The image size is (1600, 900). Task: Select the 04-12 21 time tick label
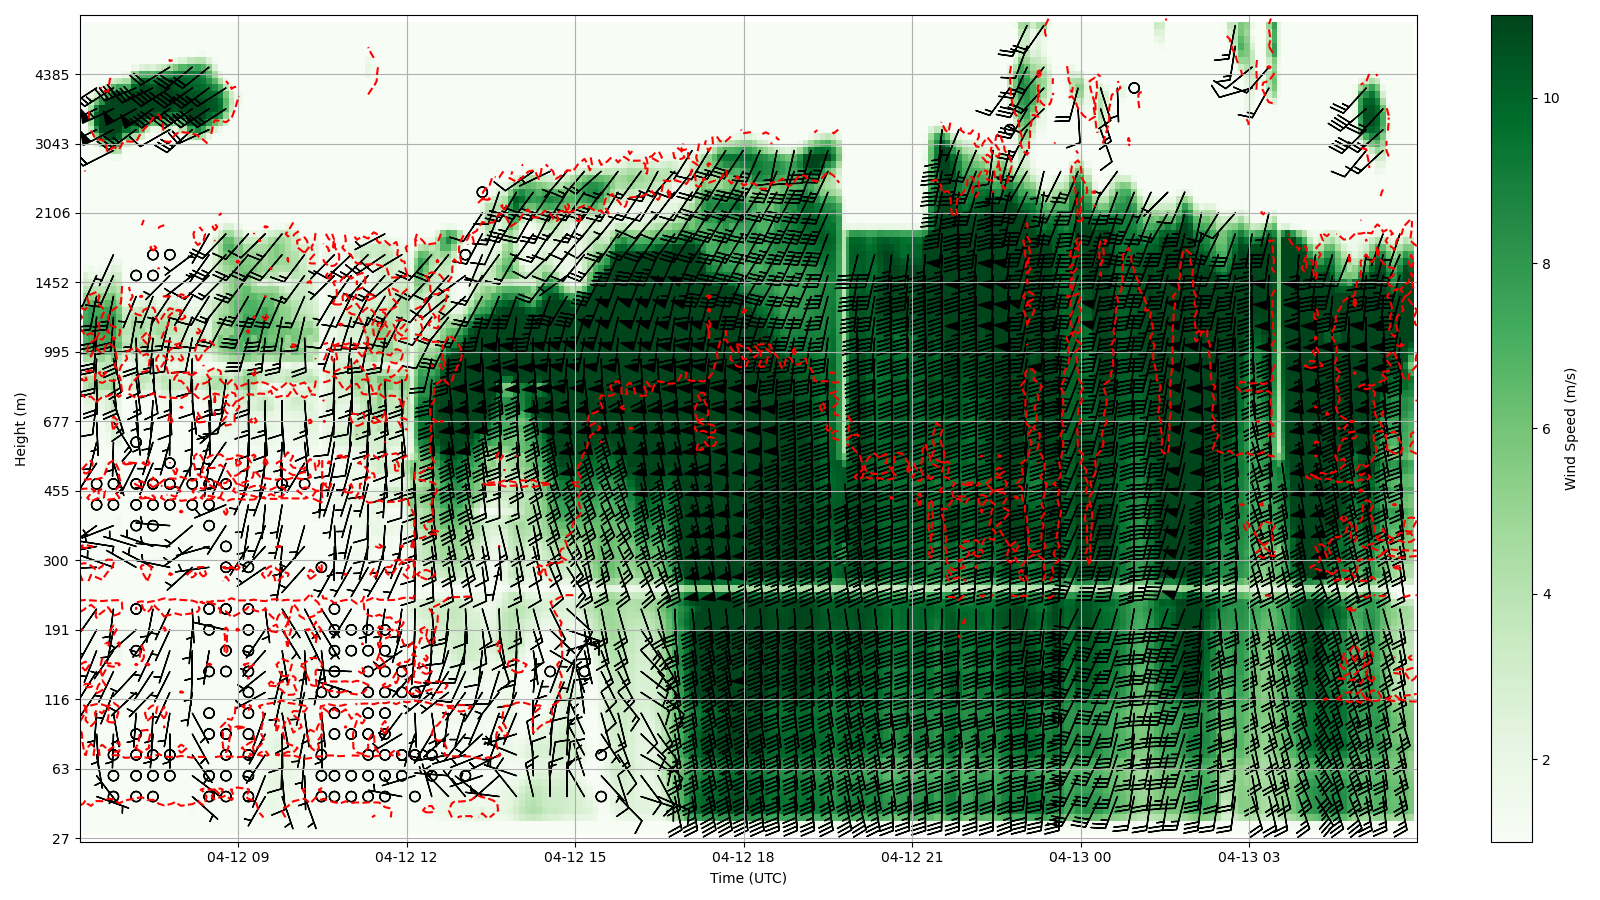coord(912,857)
